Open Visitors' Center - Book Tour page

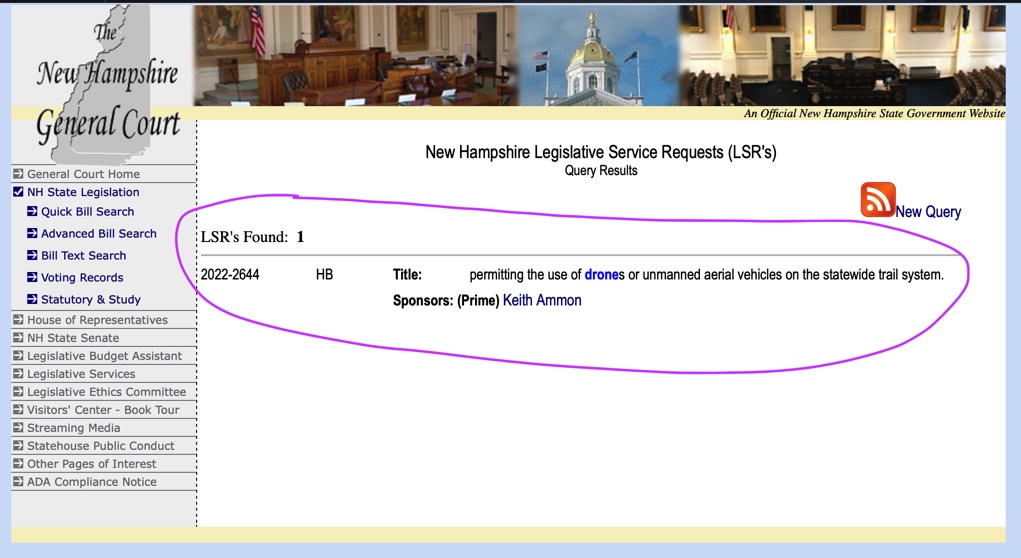pyautogui.click(x=103, y=410)
